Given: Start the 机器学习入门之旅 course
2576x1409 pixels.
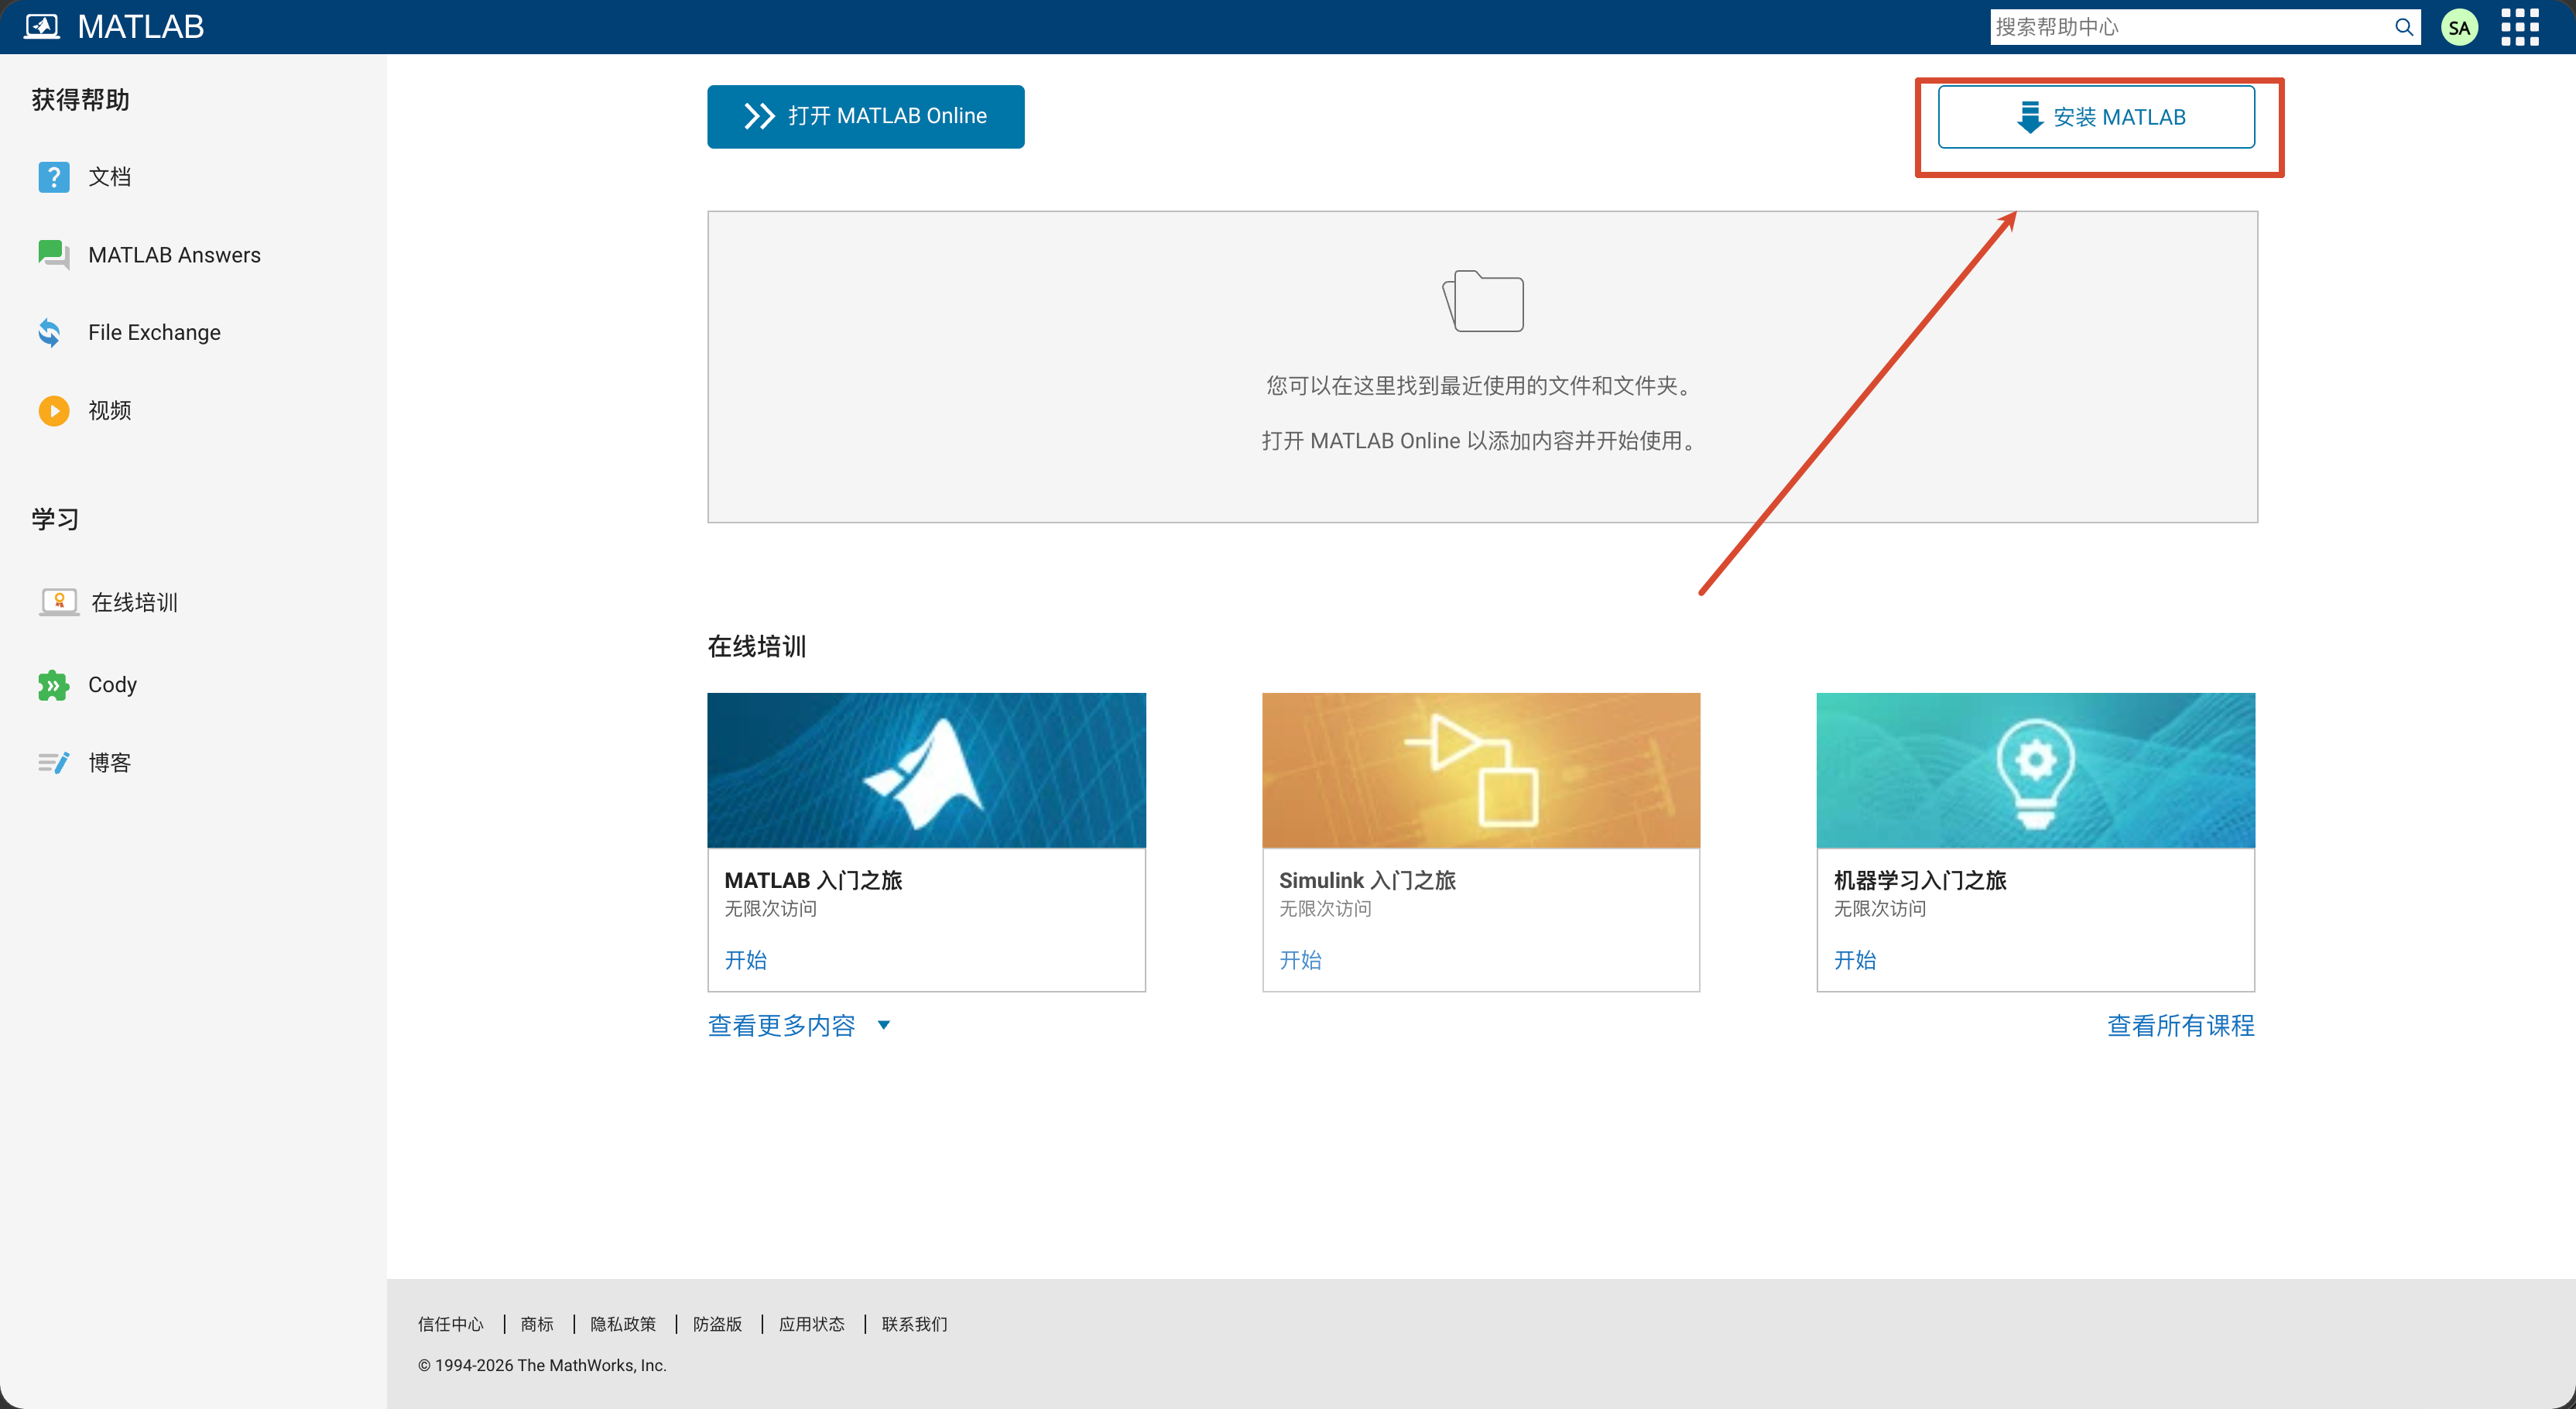Looking at the screenshot, I should pos(1855,960).
